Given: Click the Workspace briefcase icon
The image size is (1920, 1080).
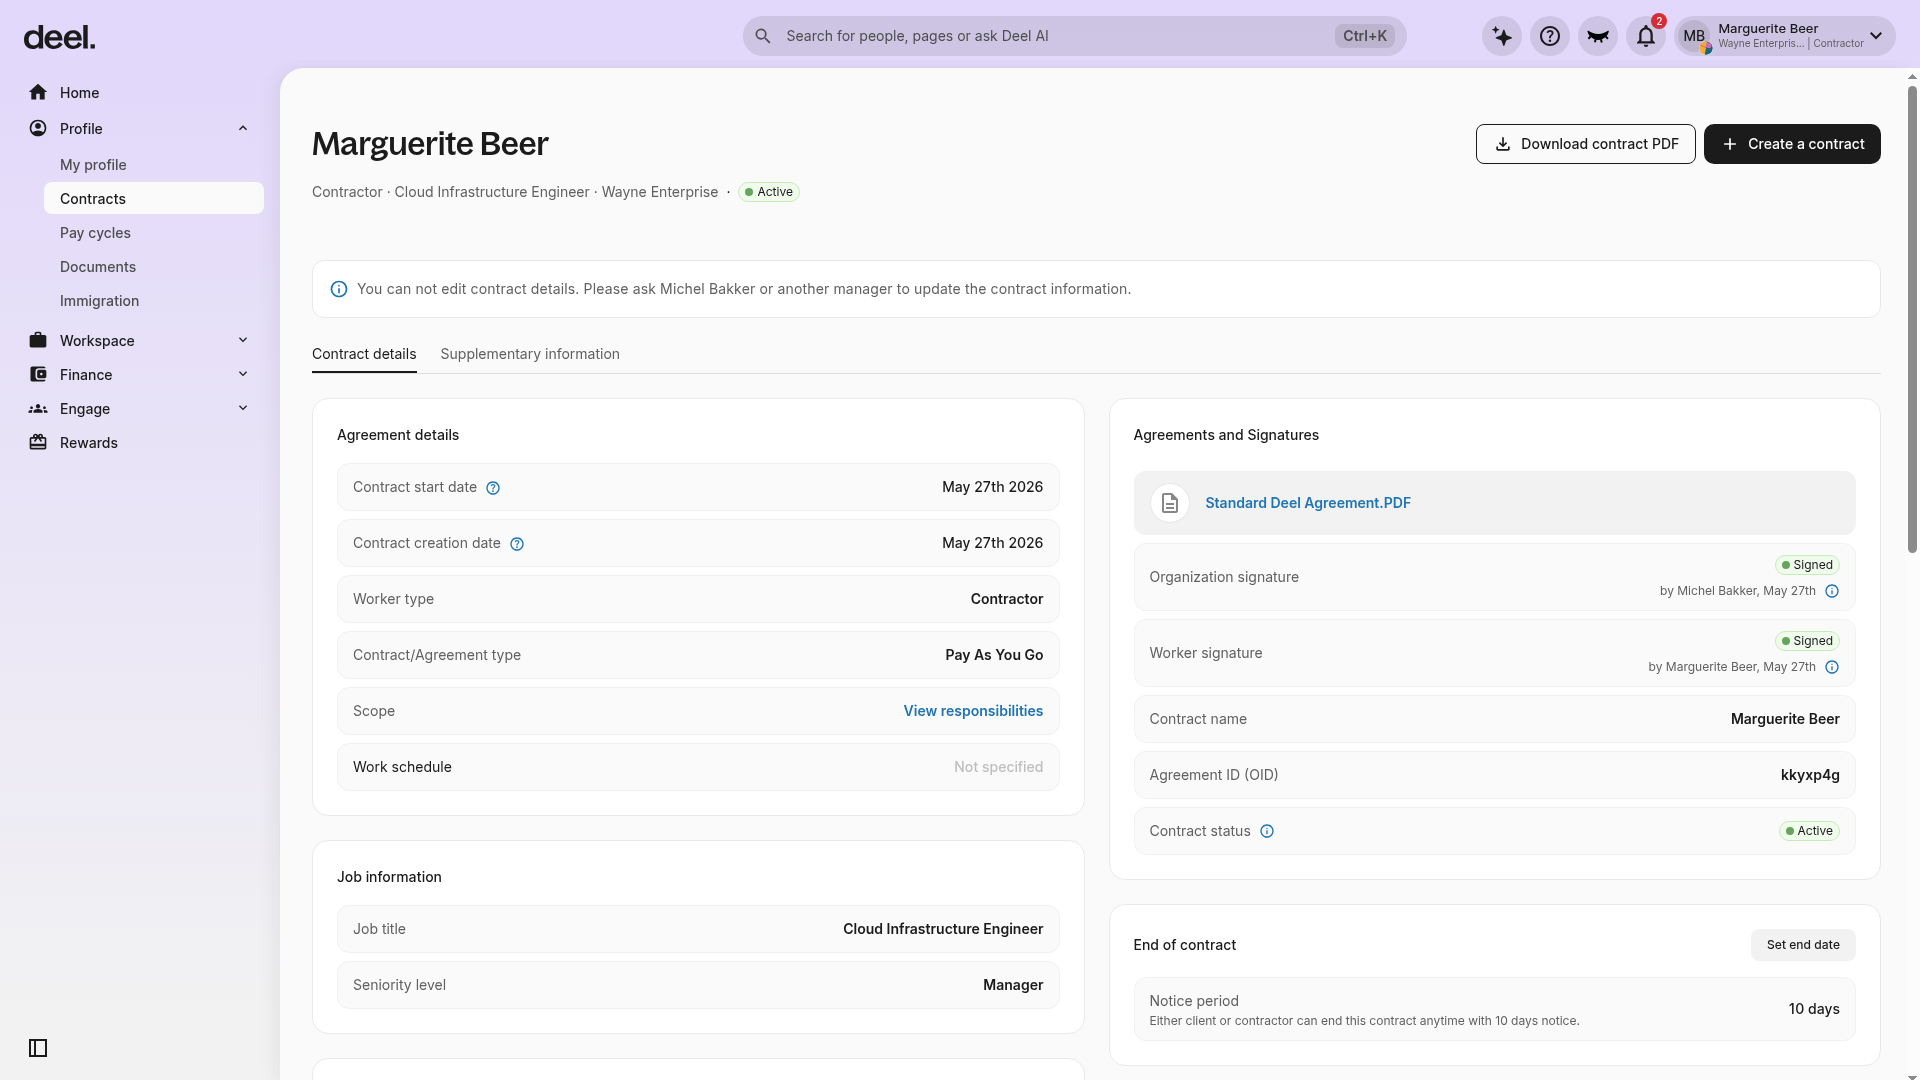Looking at the screenshot, I should (x=38, y=341).
